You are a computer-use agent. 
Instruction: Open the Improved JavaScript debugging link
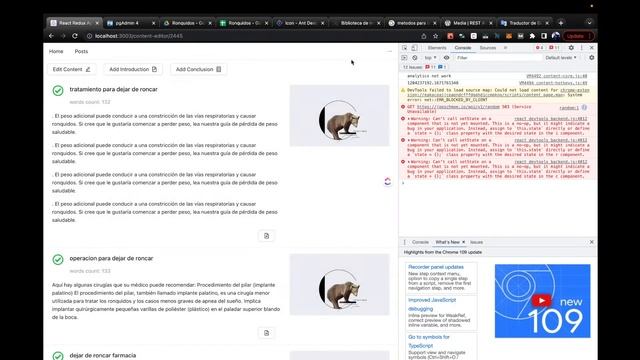pyautogui.click(x=432, y=304)
